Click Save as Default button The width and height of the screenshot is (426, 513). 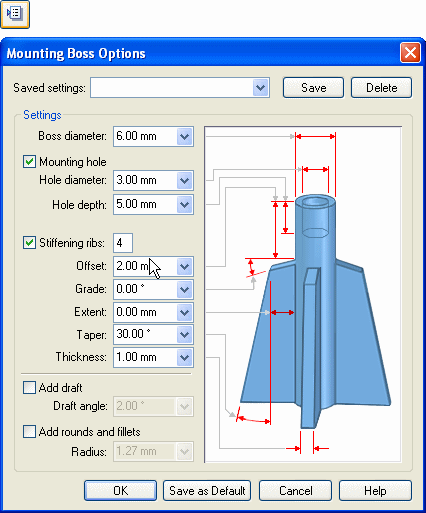point(207,491)
